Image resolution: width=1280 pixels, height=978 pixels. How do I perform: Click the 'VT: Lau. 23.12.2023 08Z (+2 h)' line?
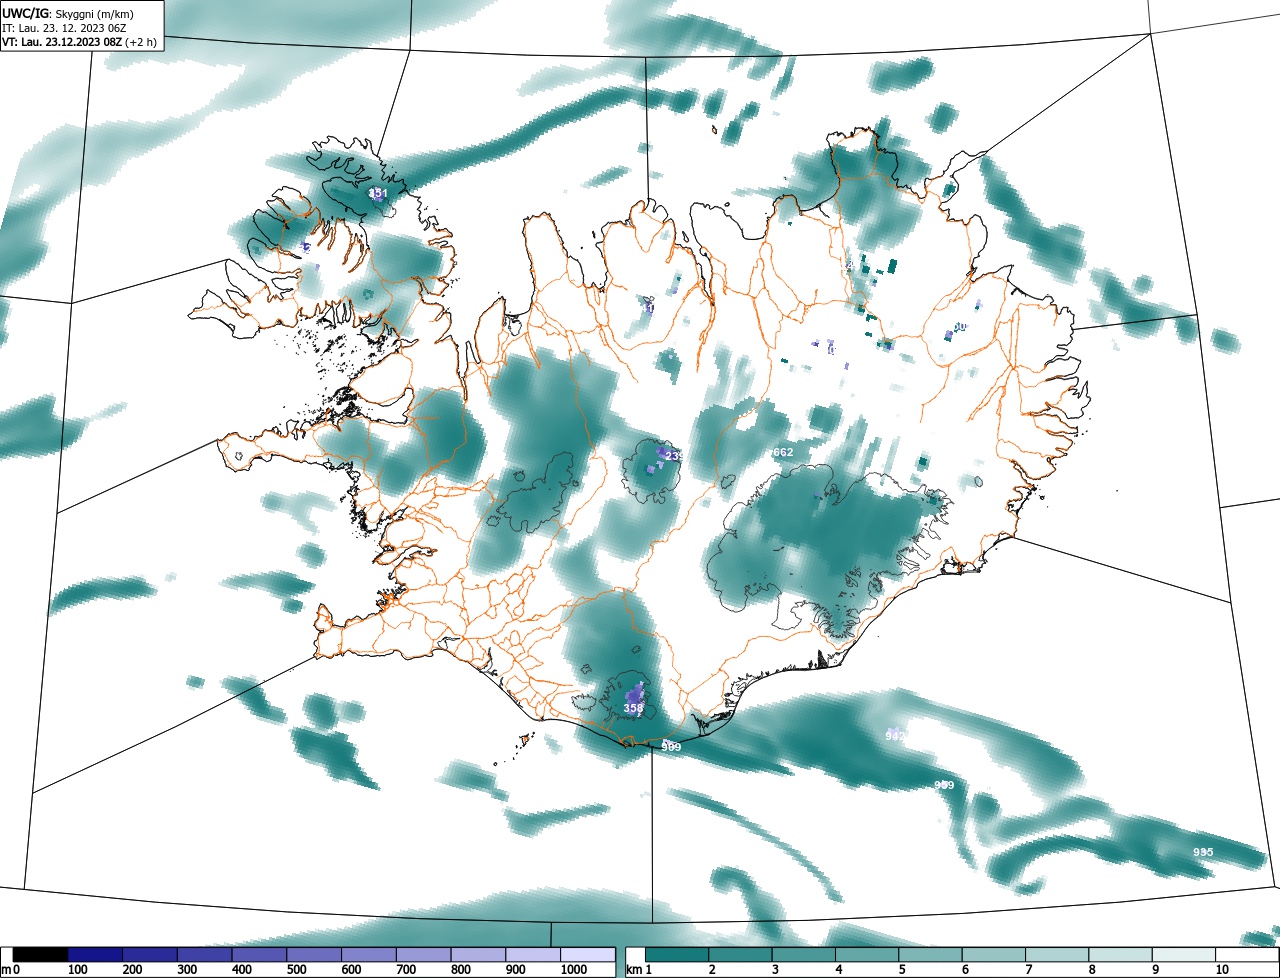point(80,42)
